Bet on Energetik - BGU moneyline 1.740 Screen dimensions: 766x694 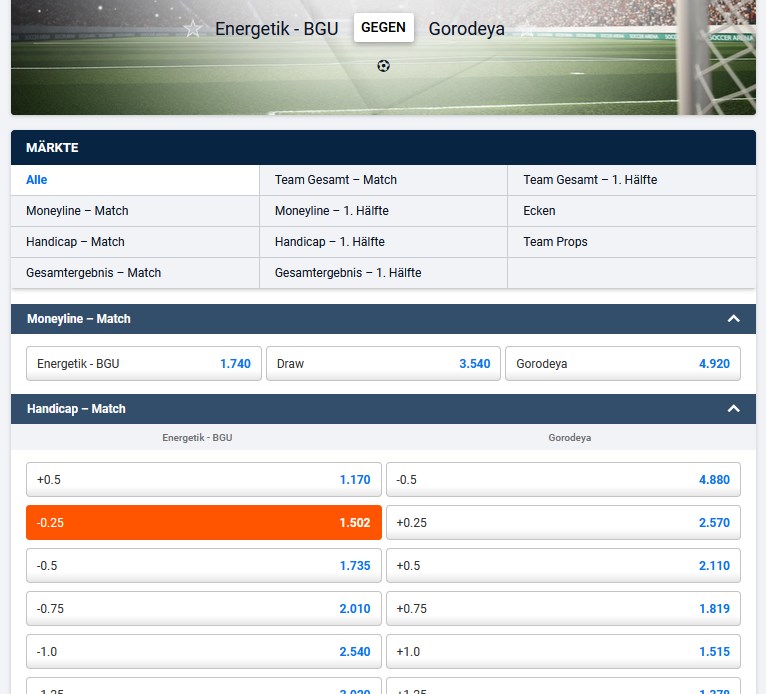[144, 363]
